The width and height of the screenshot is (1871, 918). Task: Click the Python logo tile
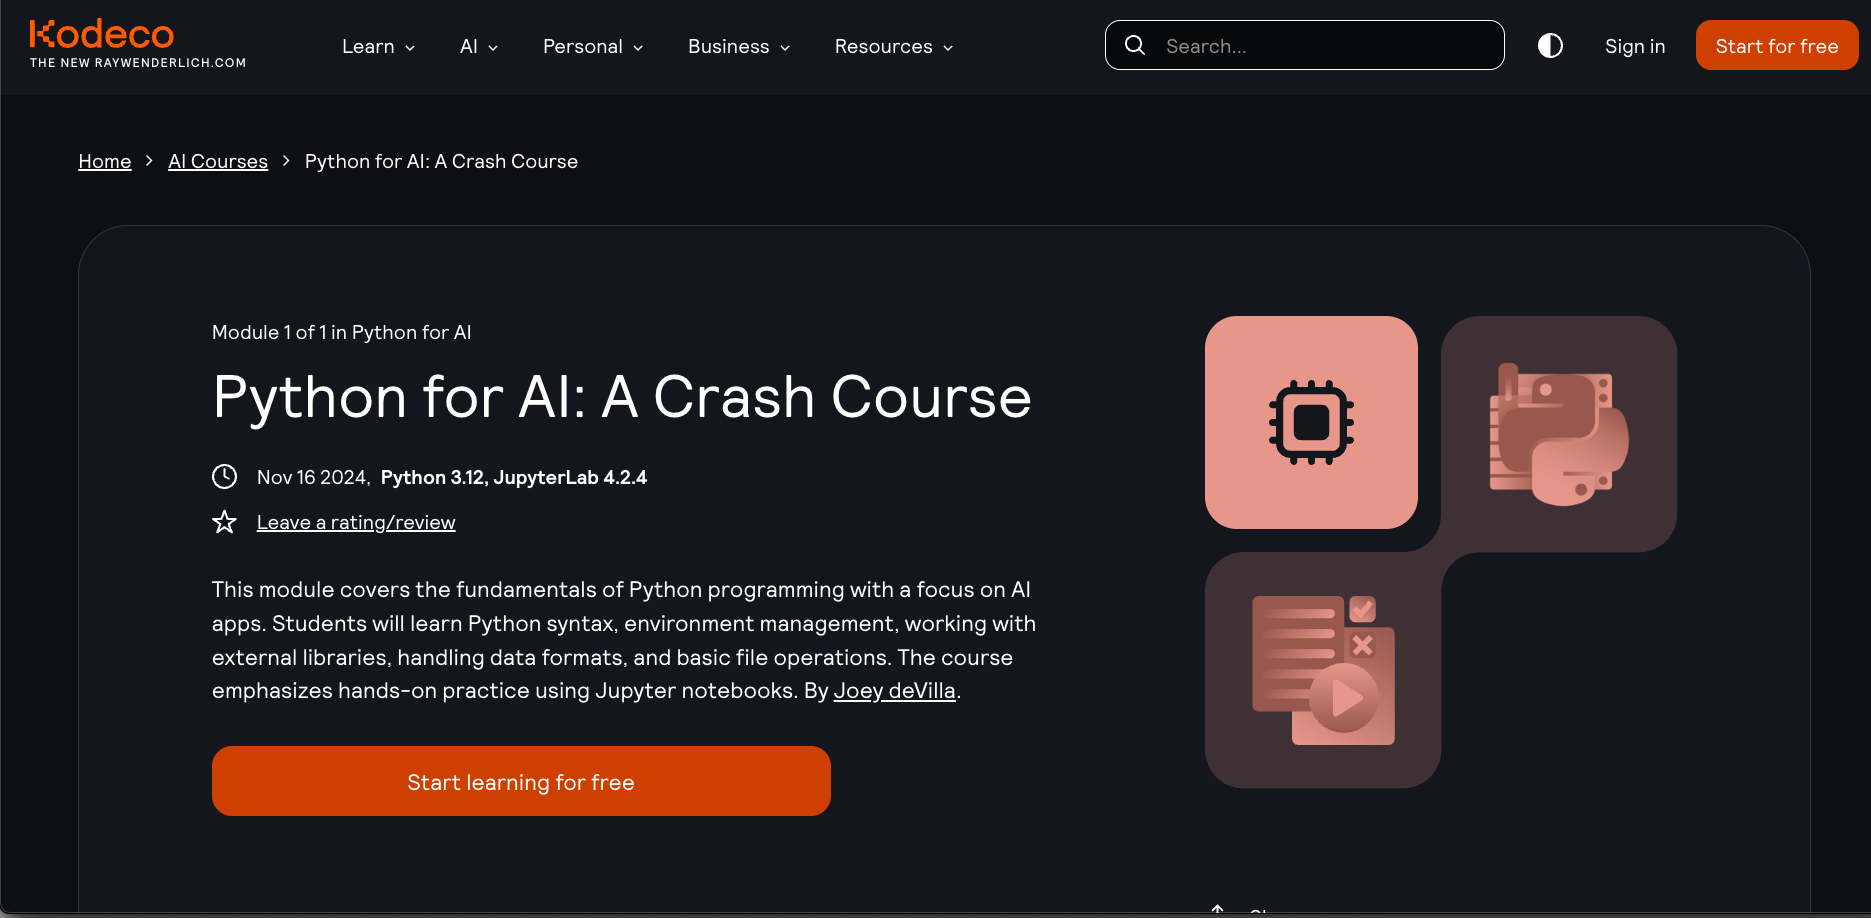(1559, 434)
